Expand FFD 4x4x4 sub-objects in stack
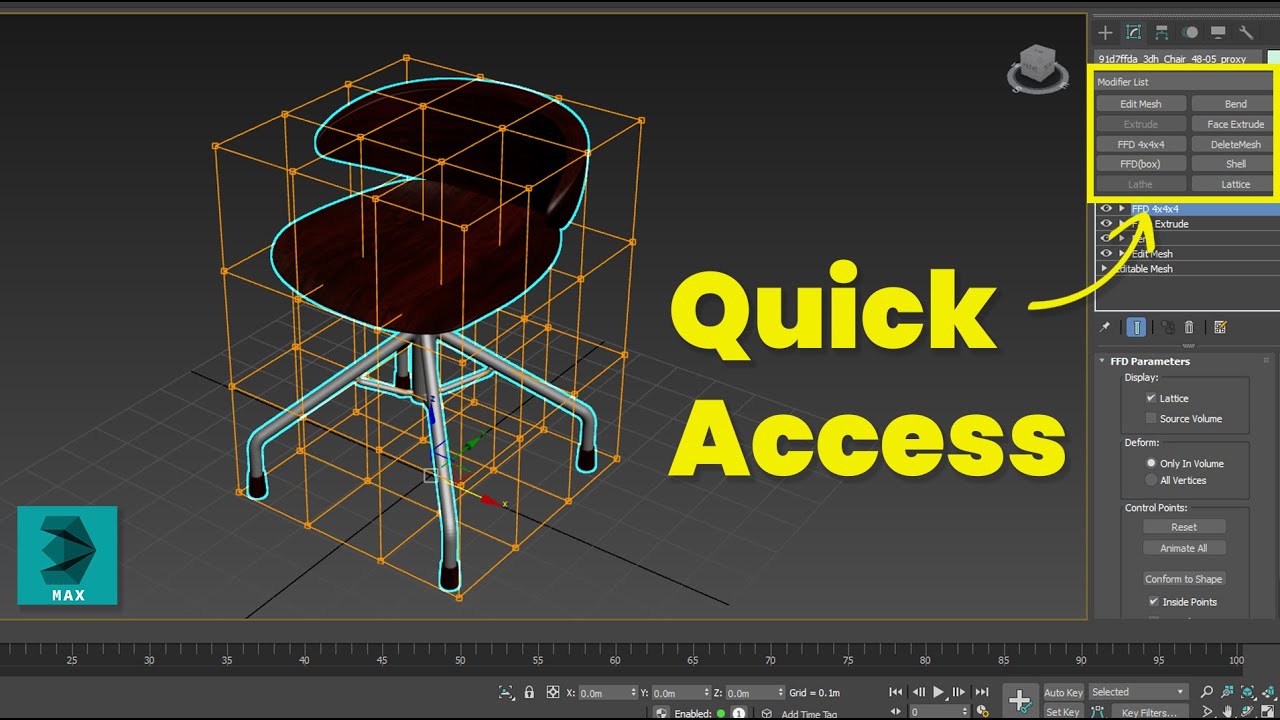 pyautogui.click(x=1122, y=209)
